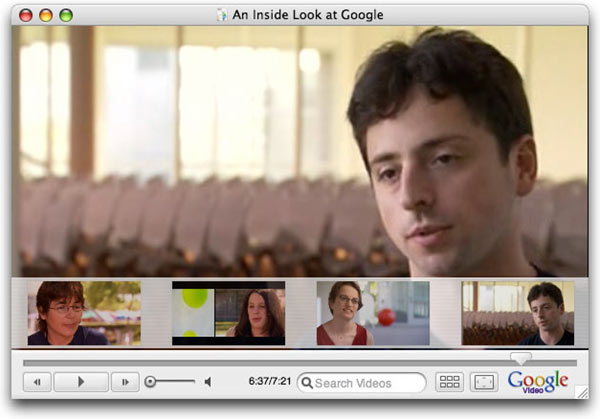Toggle the thumbnail grid view button
This screenshot has height=419, width=600.
click(x=450, y=382)
